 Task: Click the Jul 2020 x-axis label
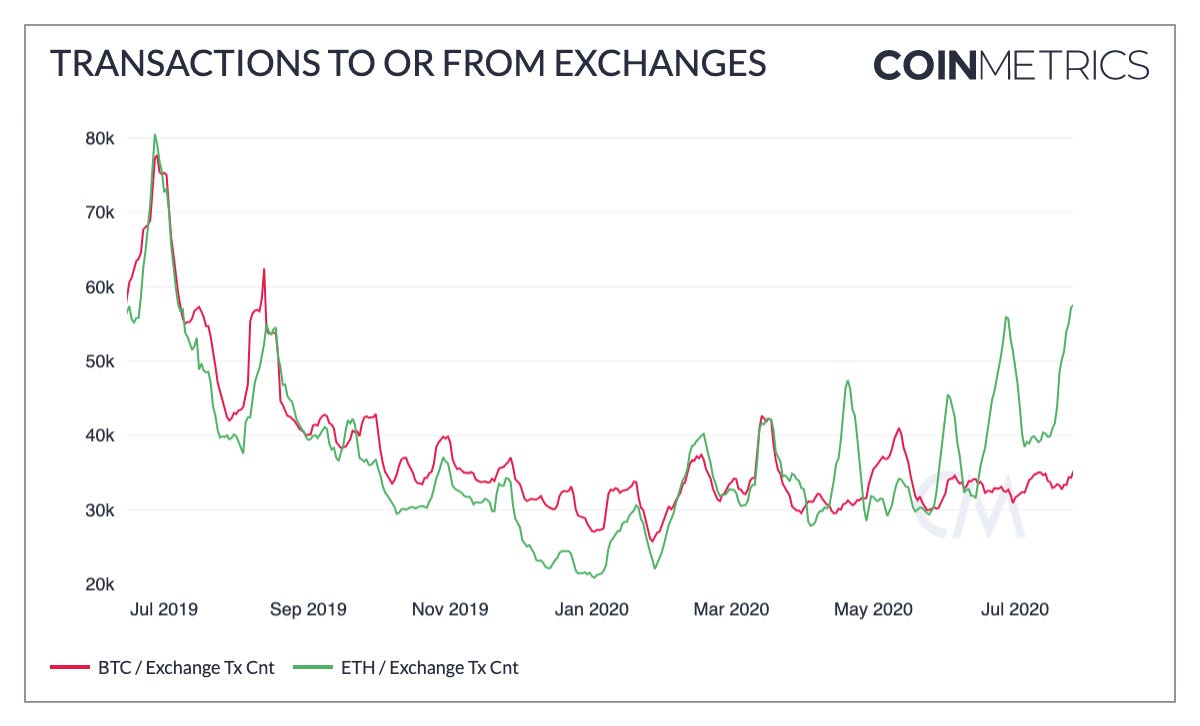[x=1013, y=608]
